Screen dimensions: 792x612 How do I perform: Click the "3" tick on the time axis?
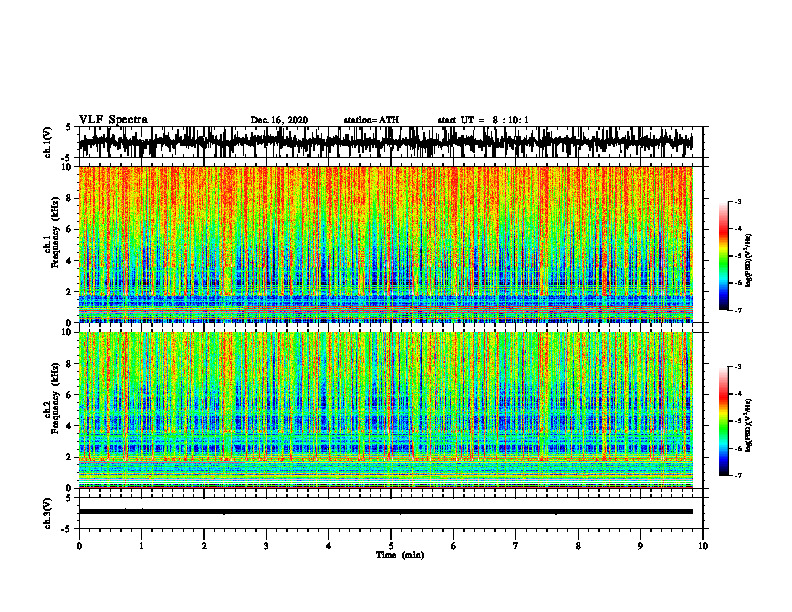click(266, 546)
